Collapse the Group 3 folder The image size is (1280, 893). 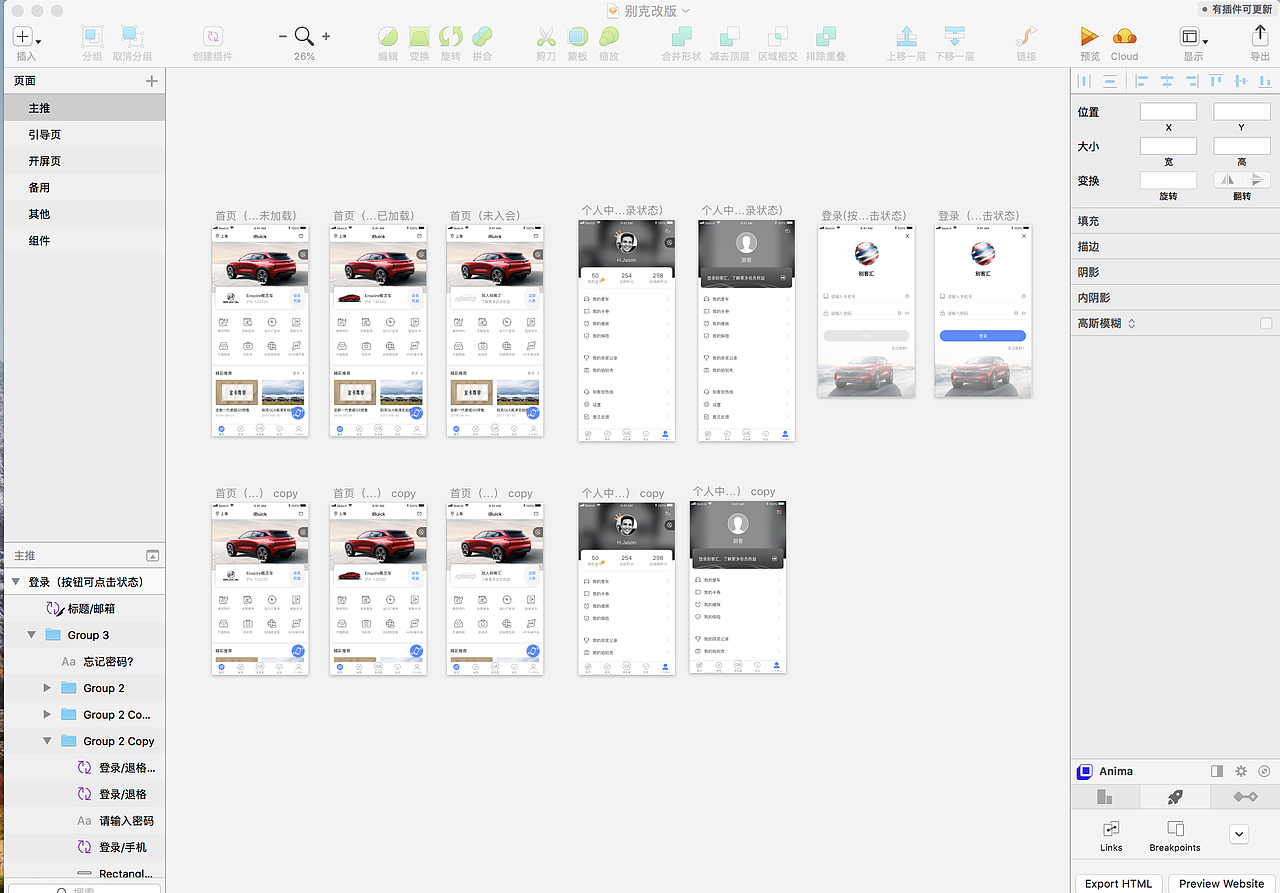pyautogui.click(x=32, y=635)
